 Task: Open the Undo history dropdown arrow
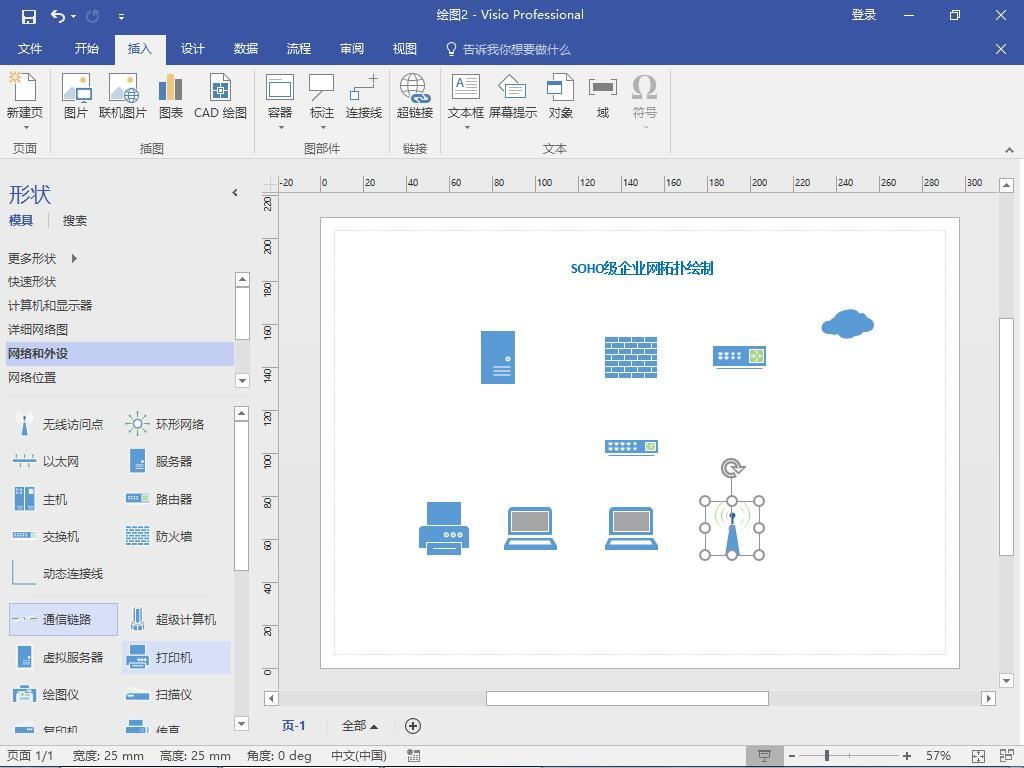click(74, 16)
